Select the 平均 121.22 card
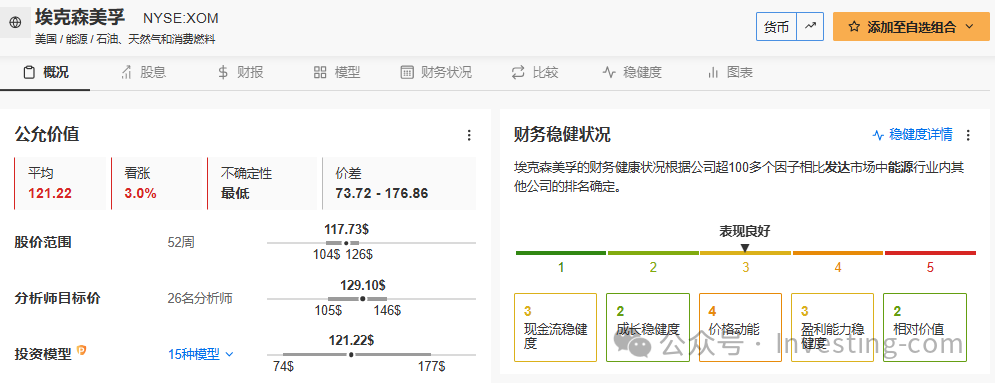The image size is (995, 383). tap(60, 184)
